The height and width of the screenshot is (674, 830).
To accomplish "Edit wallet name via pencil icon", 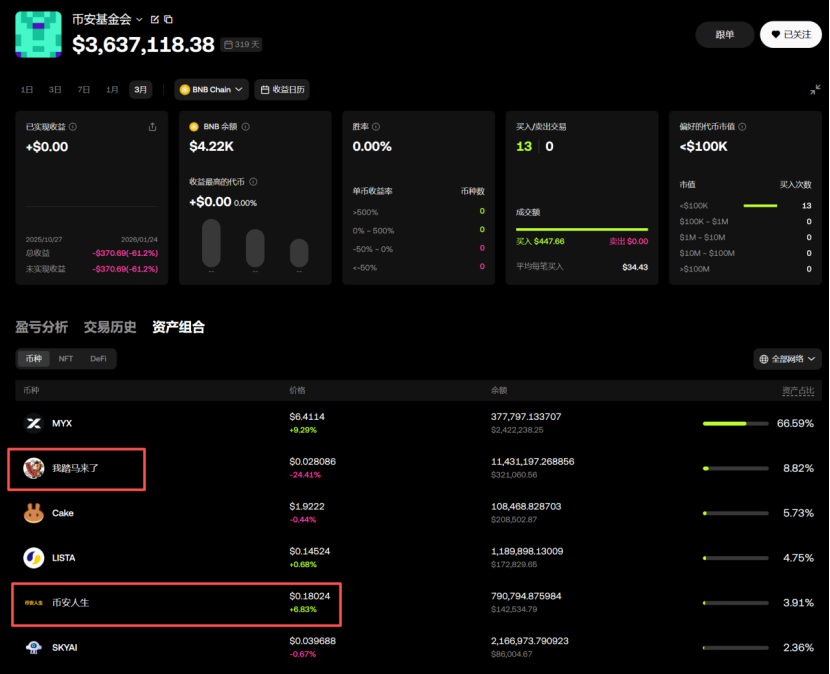I will 155,20.
